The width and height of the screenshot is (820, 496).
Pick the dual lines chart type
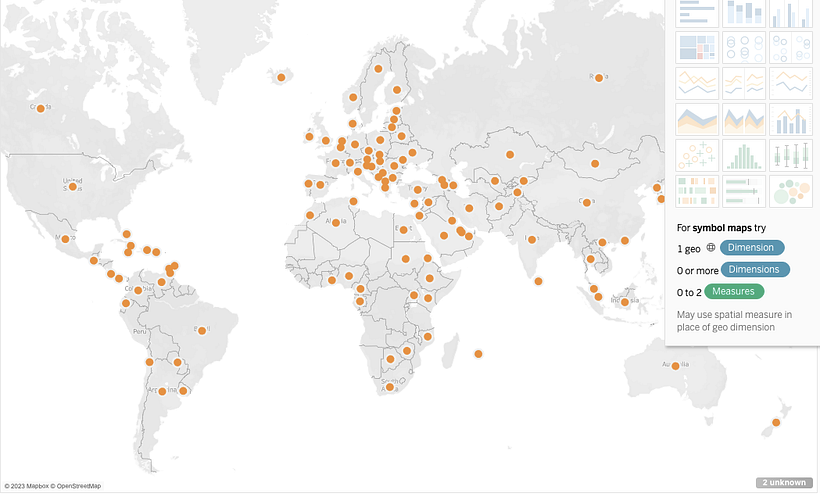791,83
